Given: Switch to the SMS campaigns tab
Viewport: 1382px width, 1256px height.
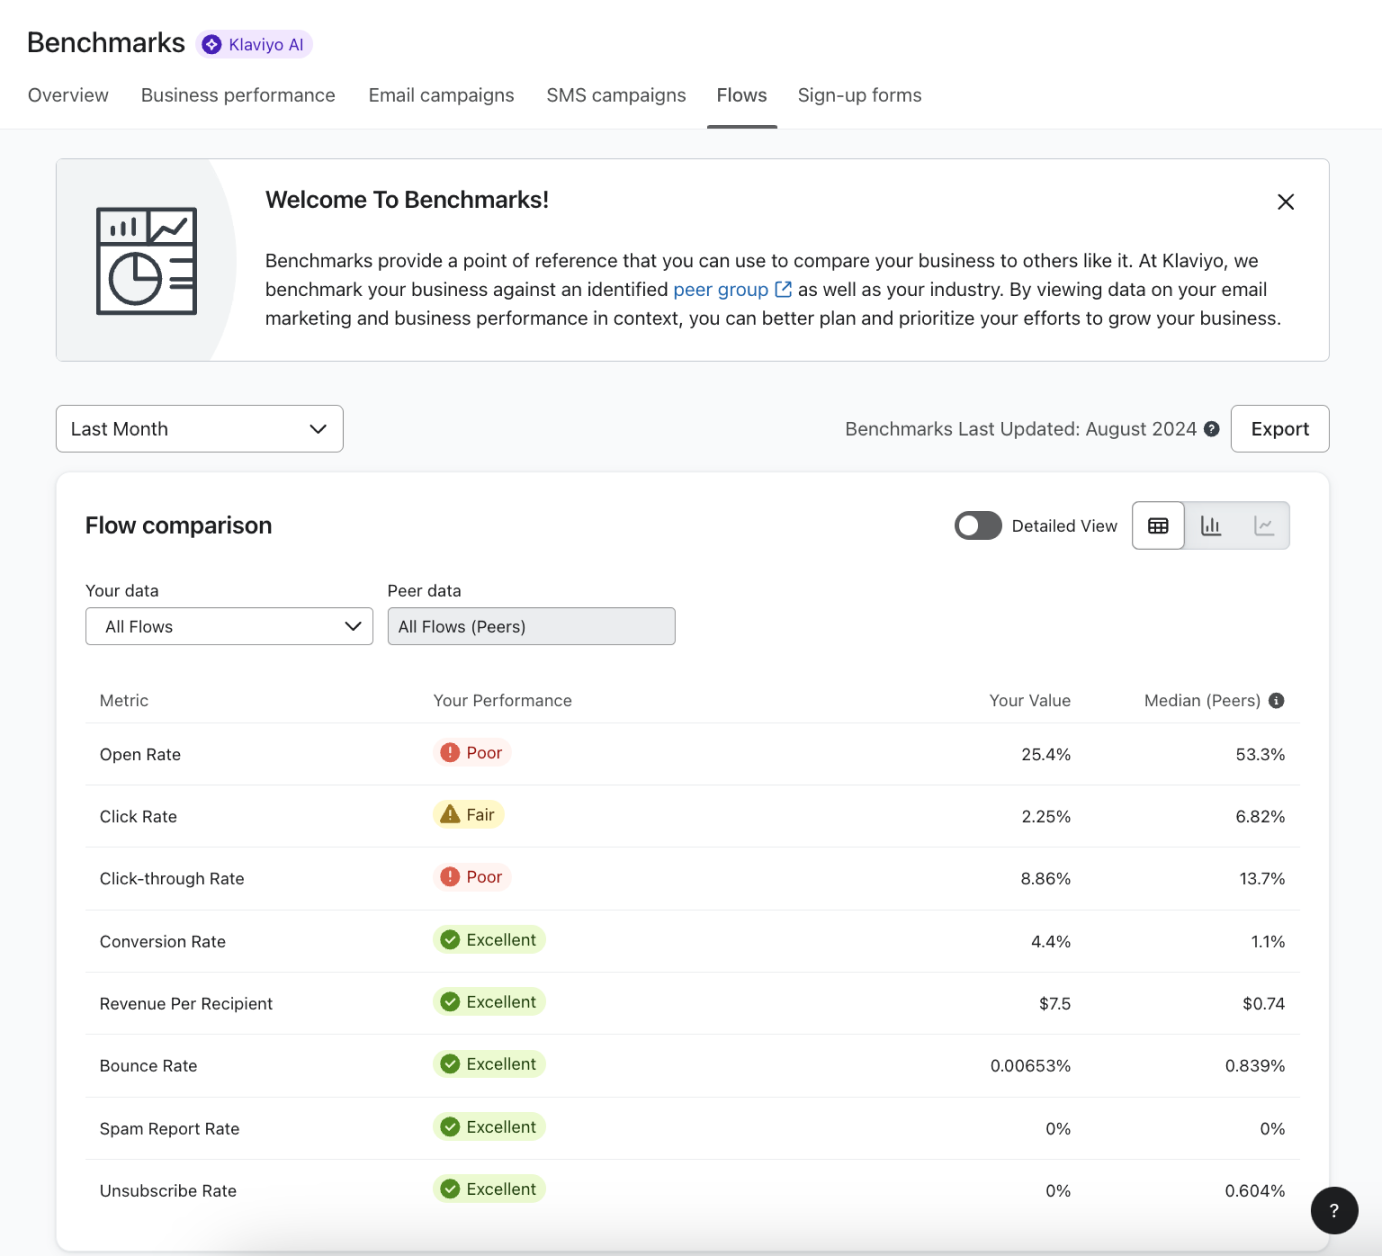Looking at the screenshot, I should (616, 95).
